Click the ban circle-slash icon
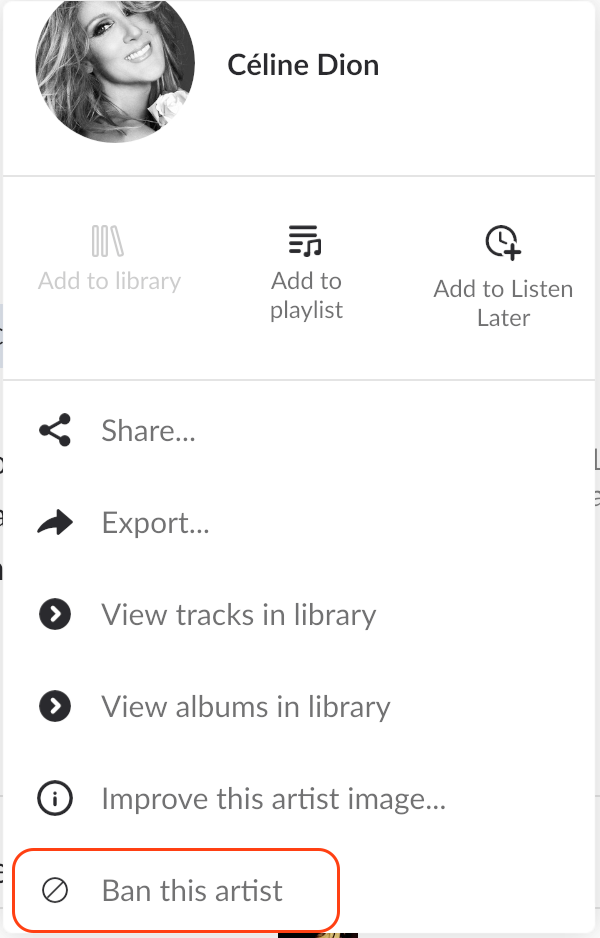This screenshot has width=600, height=938. click(x=55, y=890)
